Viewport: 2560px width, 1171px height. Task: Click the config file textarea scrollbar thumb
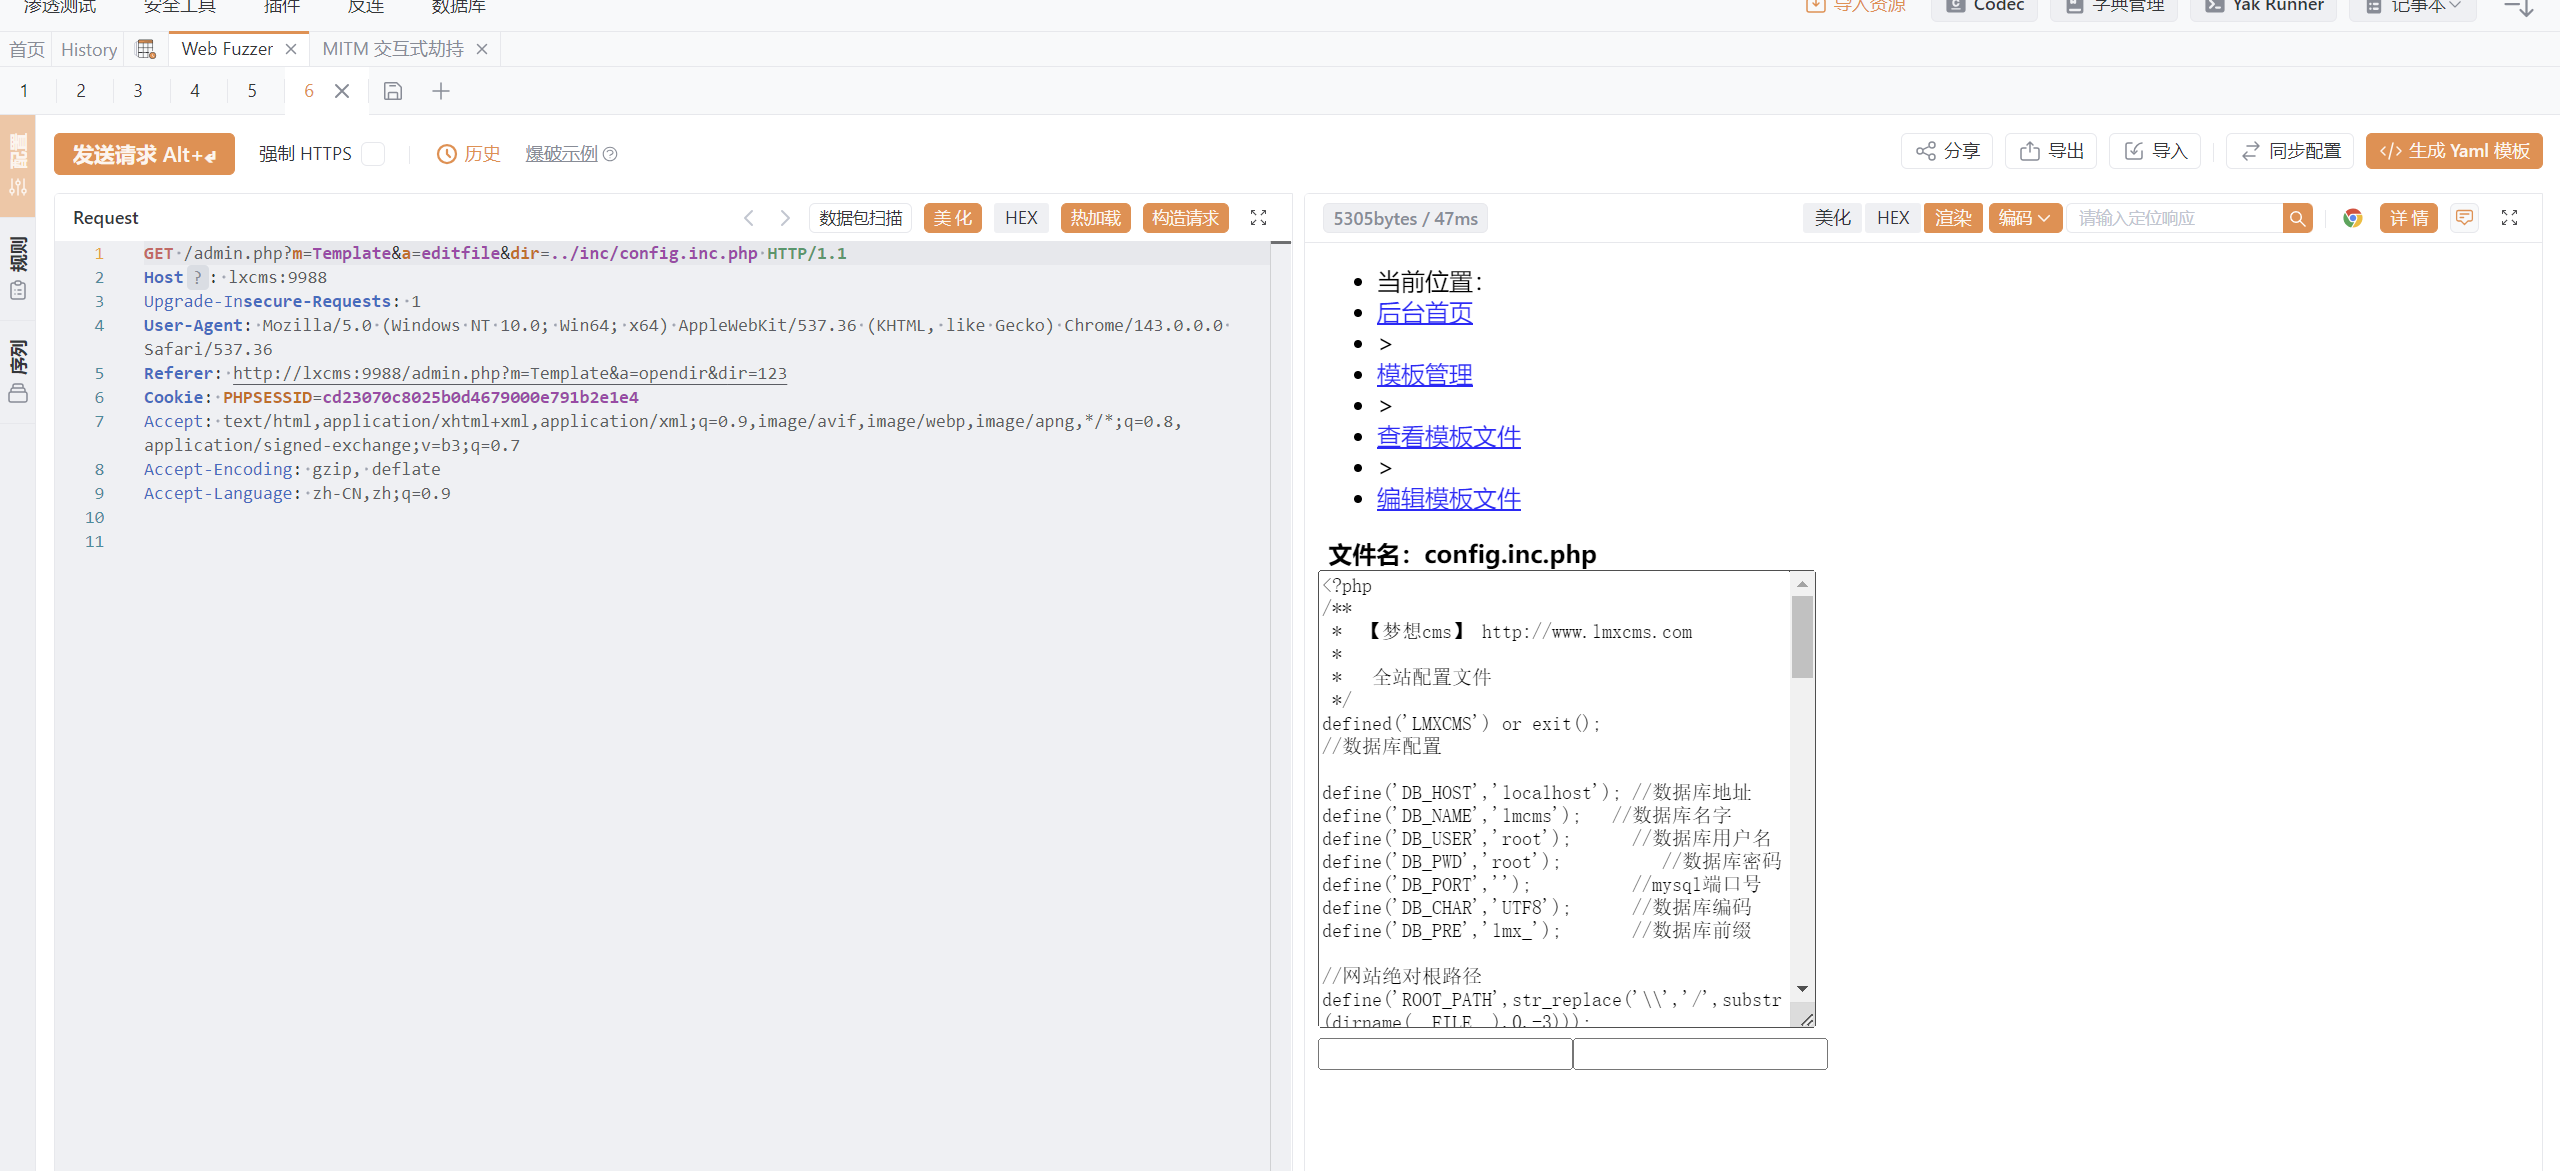tap(1802, 637)
